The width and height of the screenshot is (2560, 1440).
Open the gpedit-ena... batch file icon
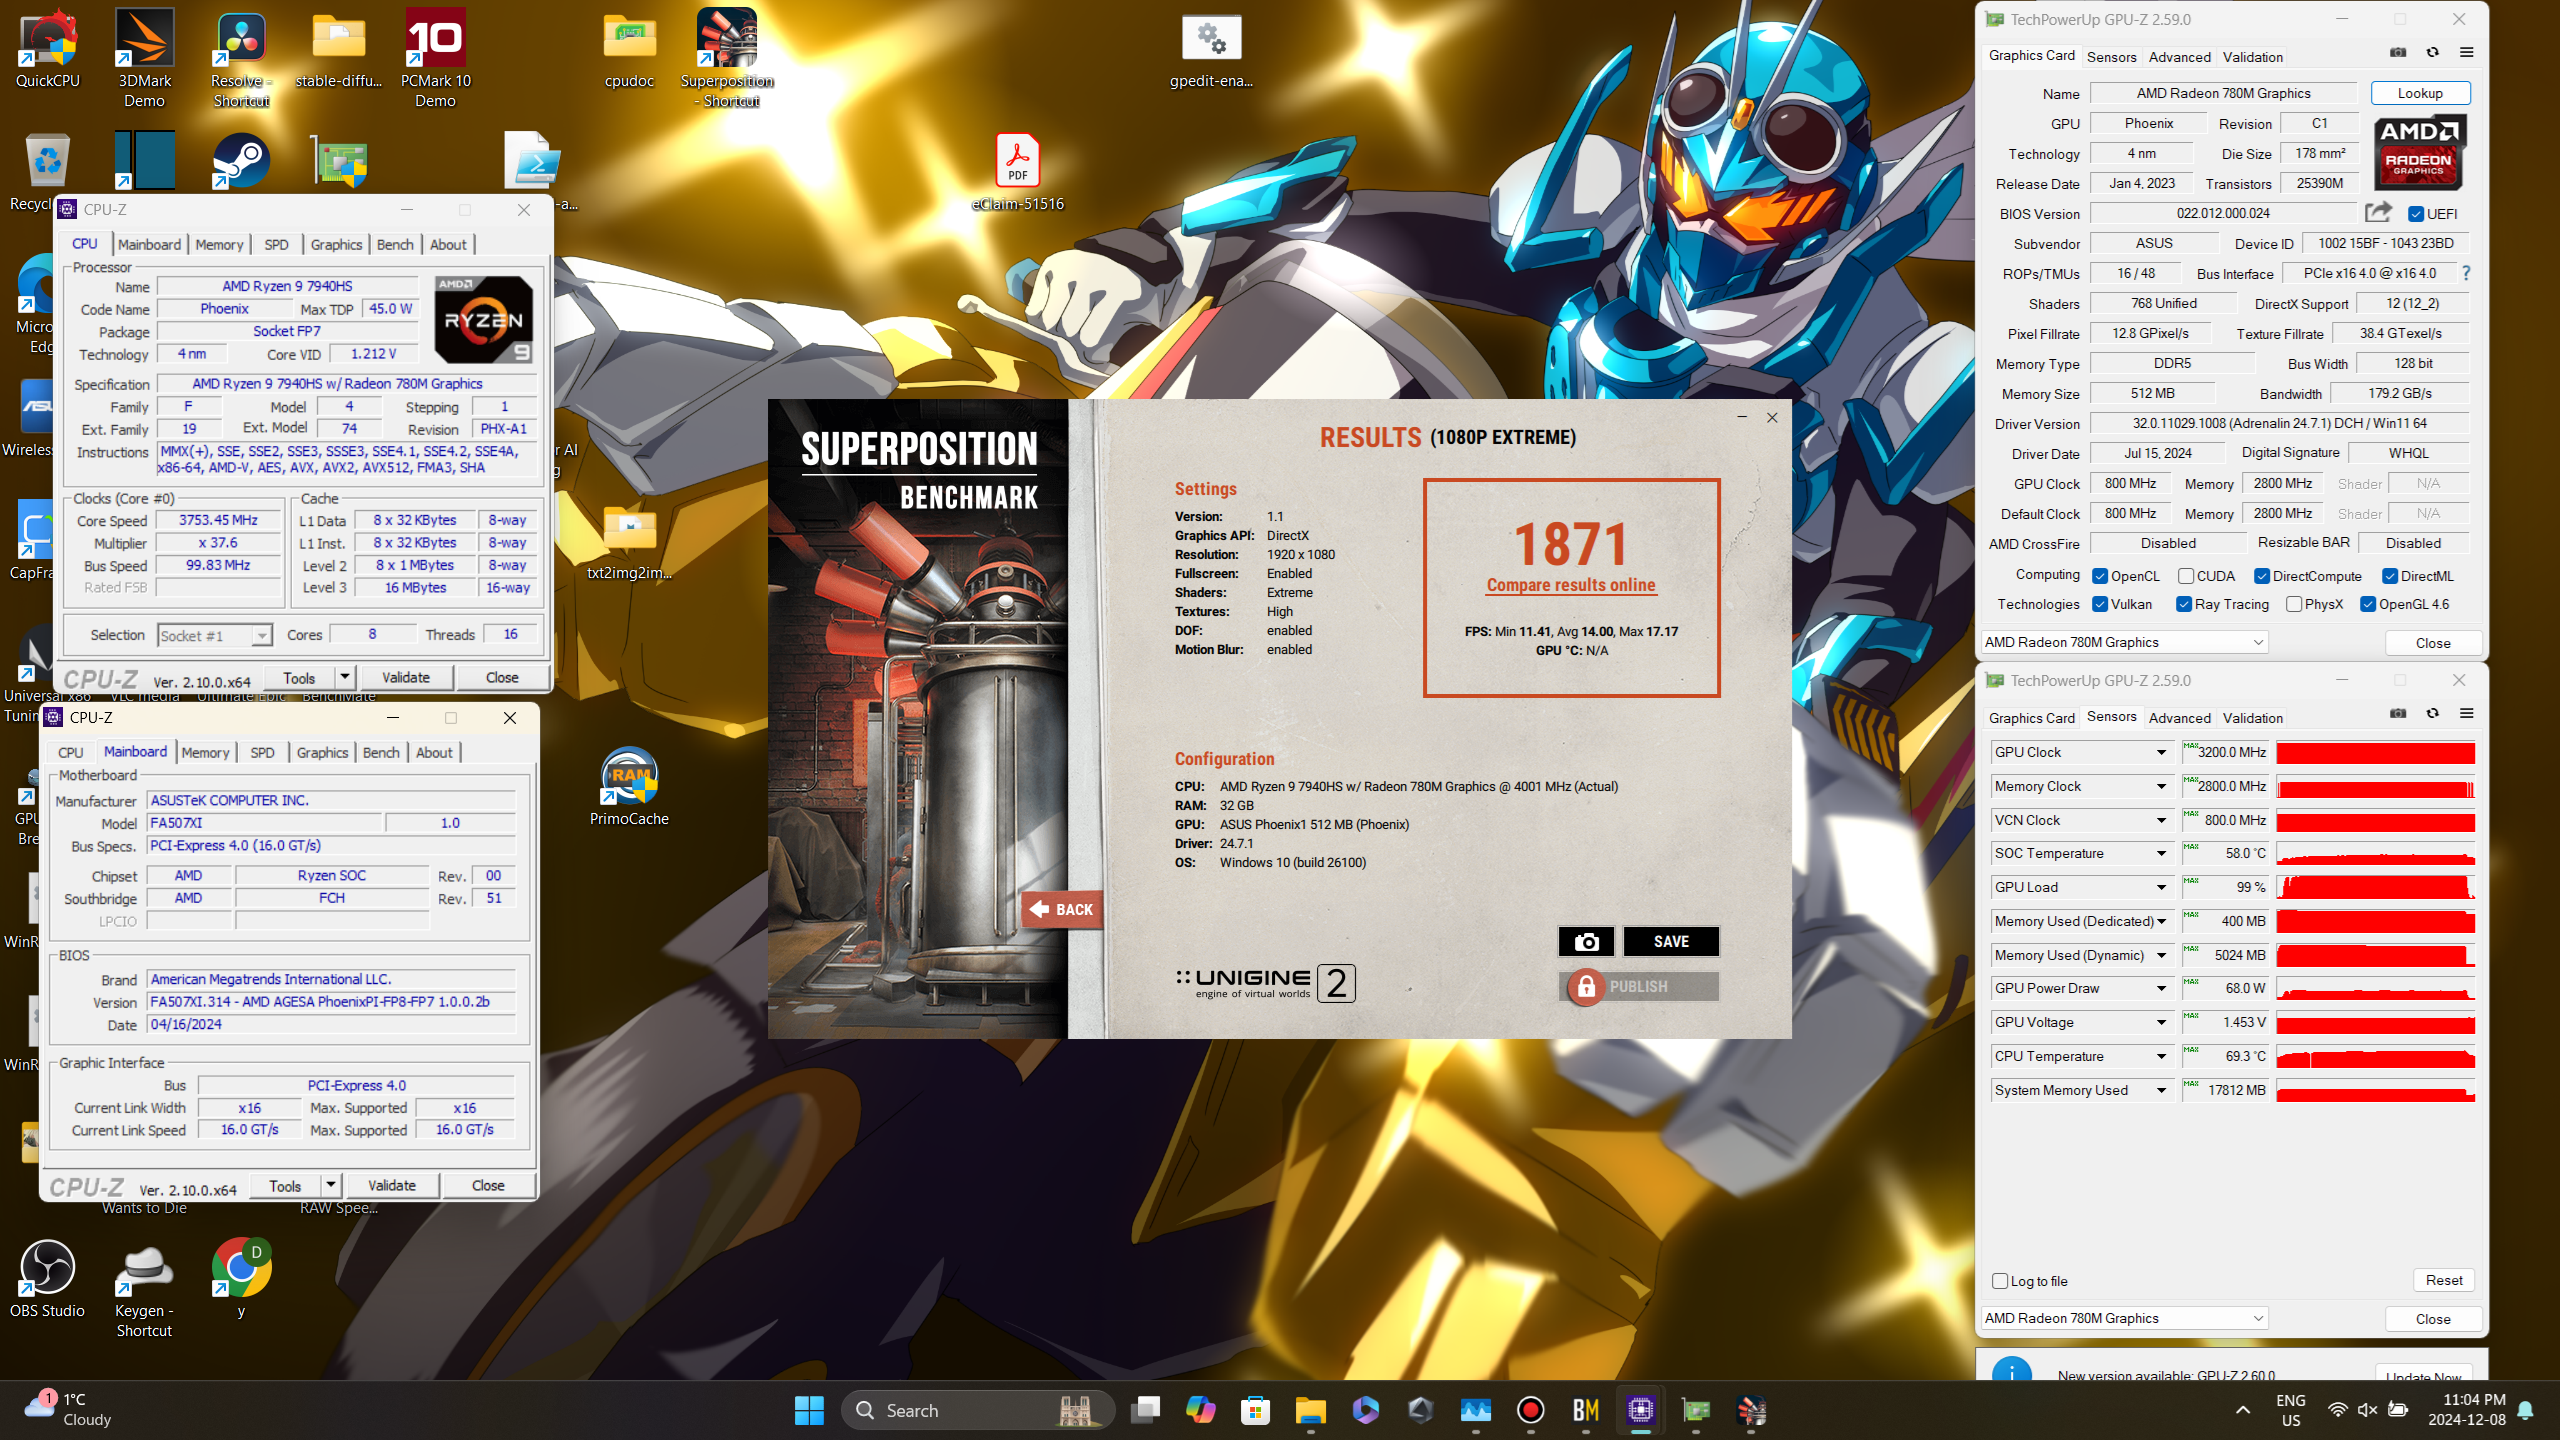pos(1211,50)
